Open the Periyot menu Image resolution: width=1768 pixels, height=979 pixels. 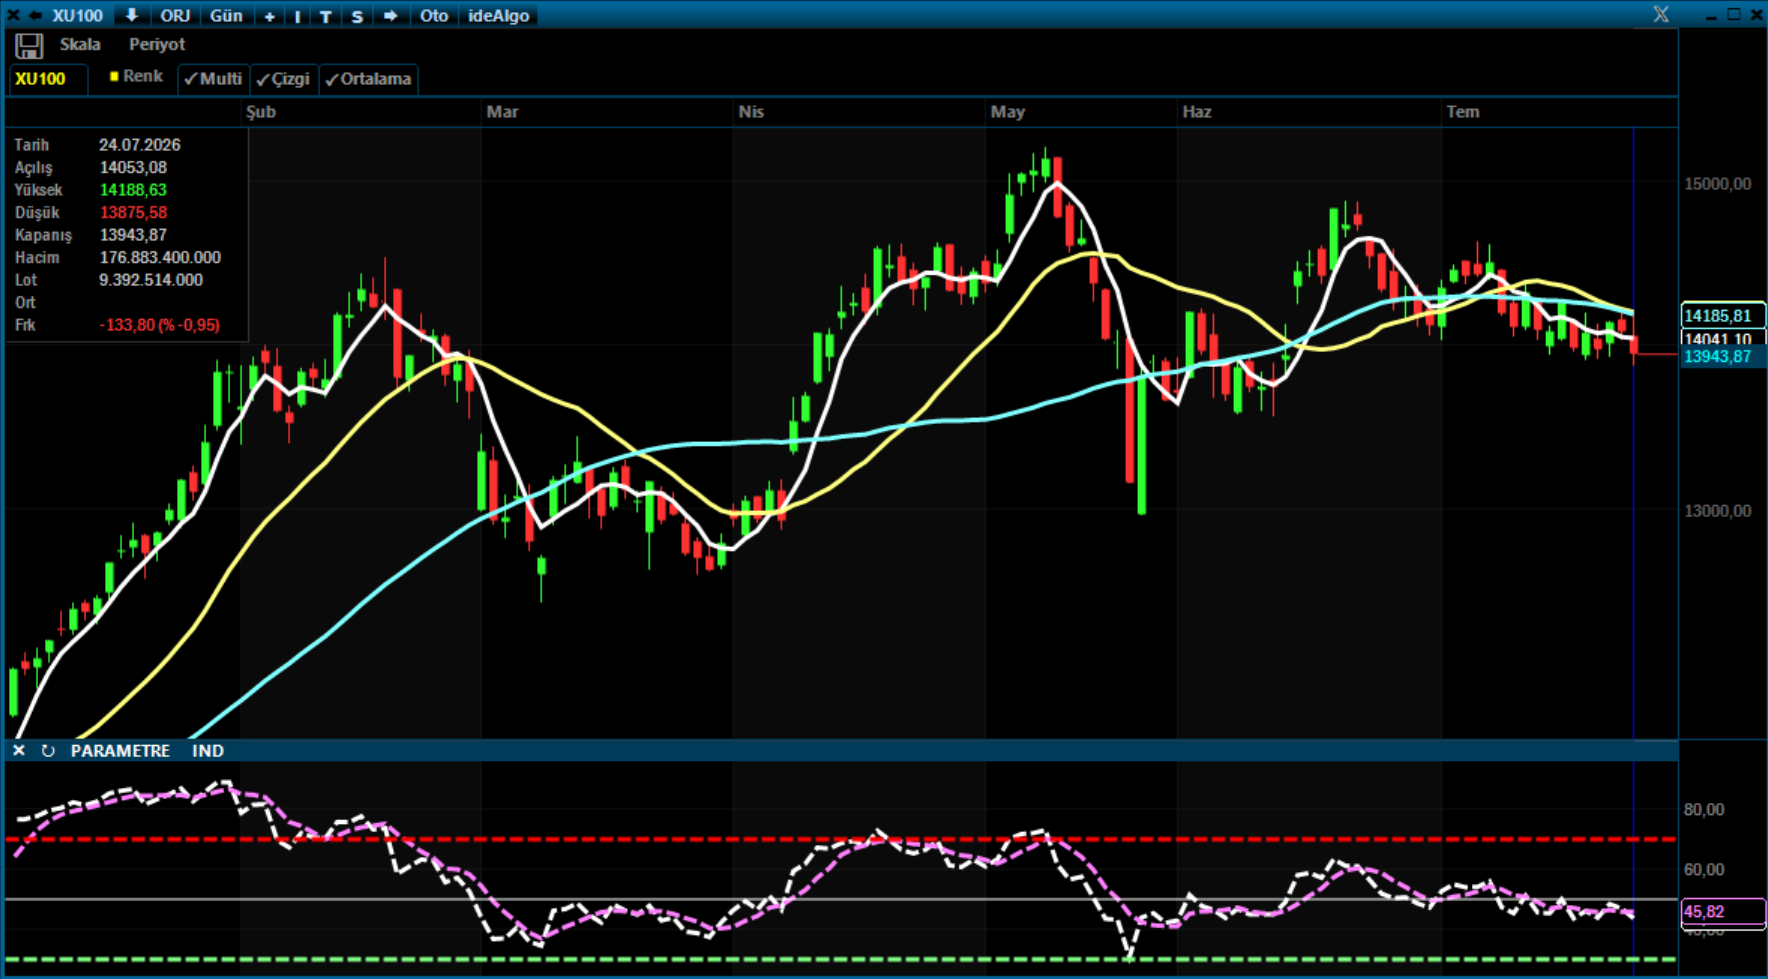click(157, 44)
